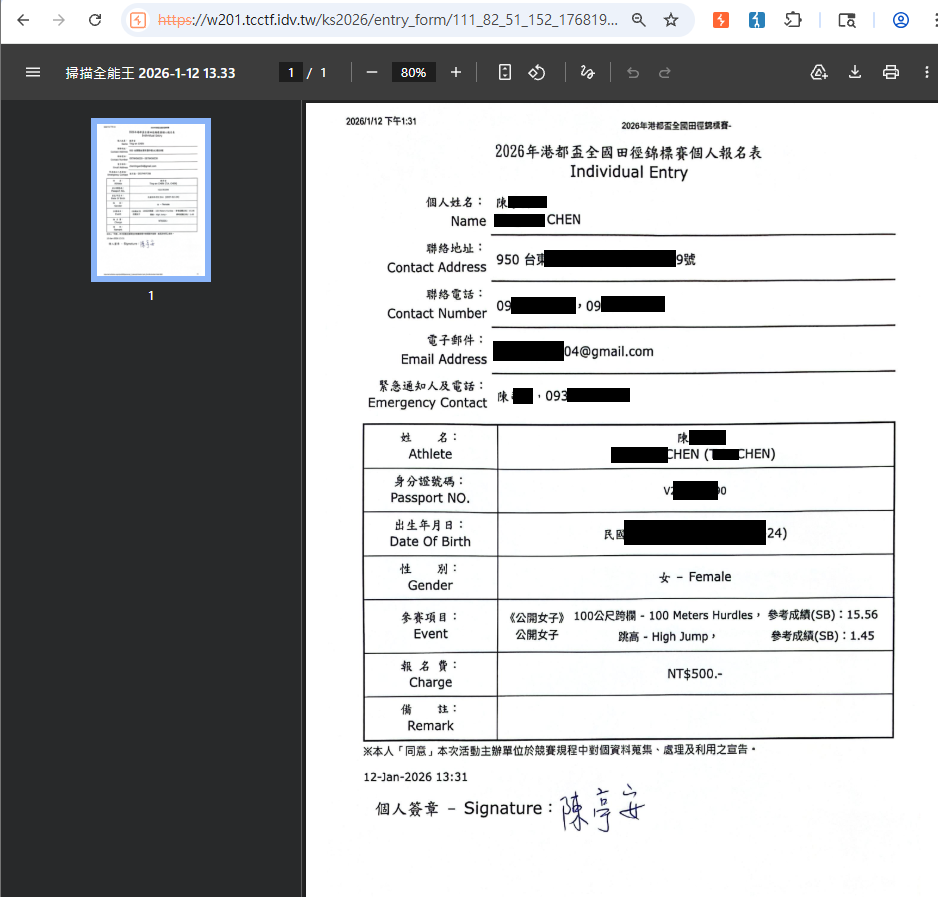Click the fit to page icon
The width and height of the screenshot is (938, 897).
(x=505, y=72)
